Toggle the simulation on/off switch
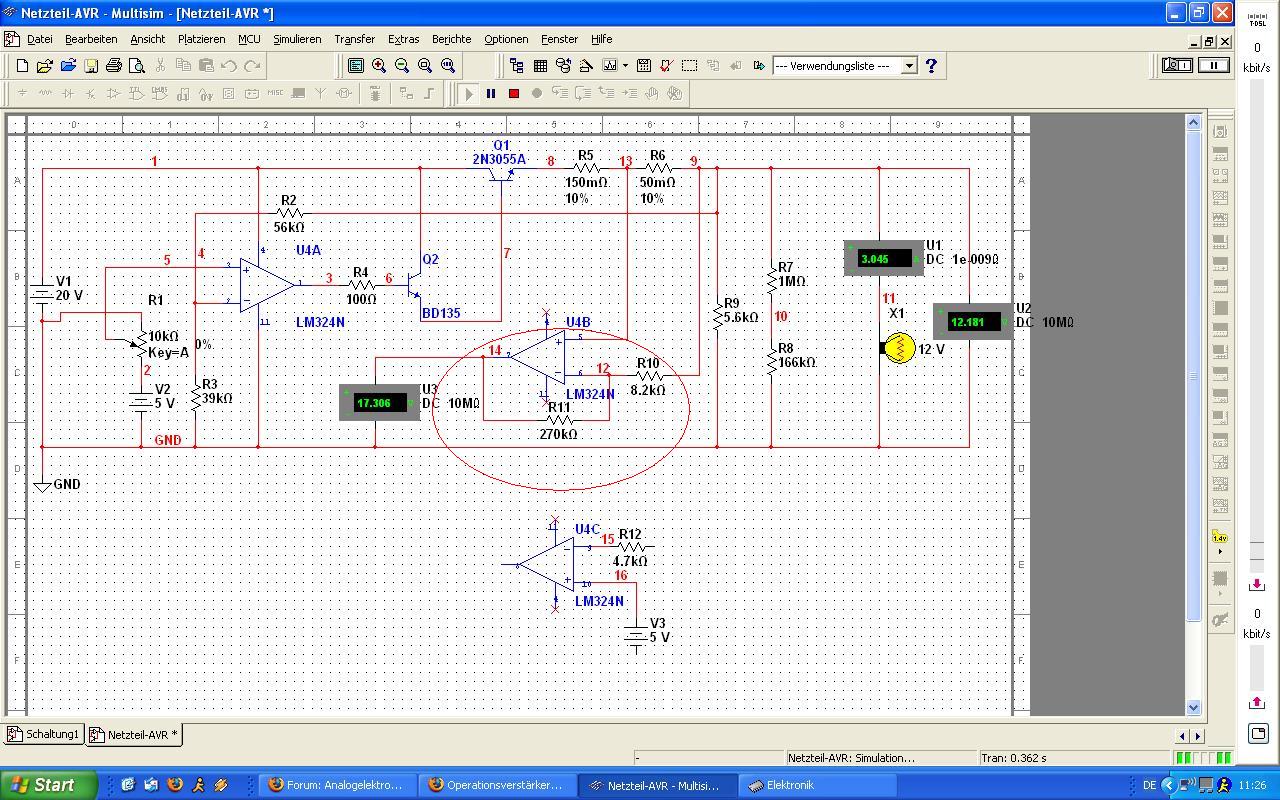The width and height of the screenshot is (1280, 800). click(x=1177, y=65)
